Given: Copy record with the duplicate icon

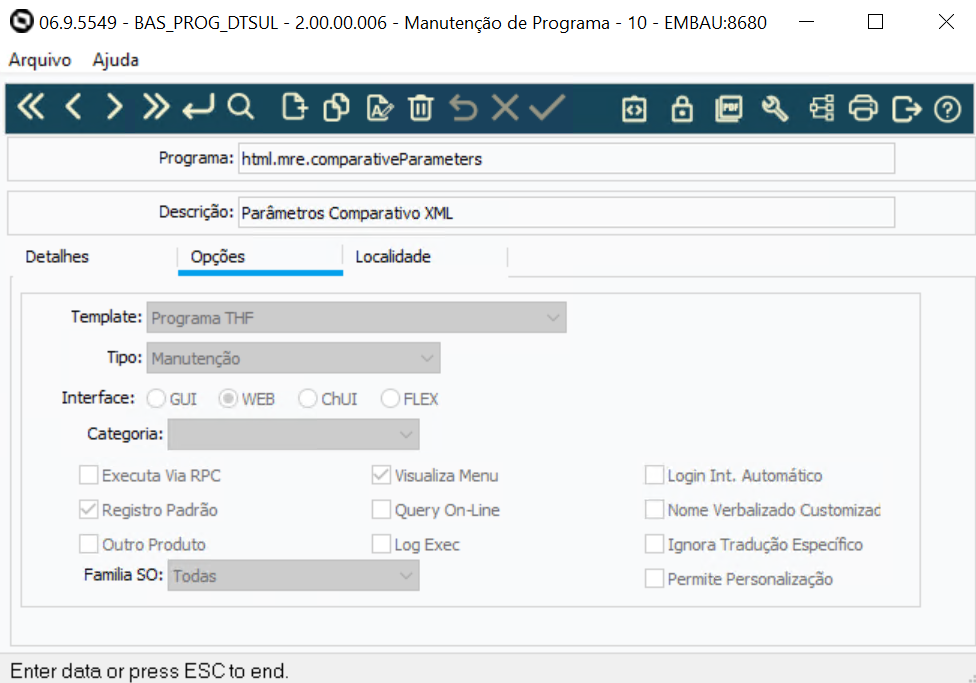Looking at the screenshot, I should point(337,108).
